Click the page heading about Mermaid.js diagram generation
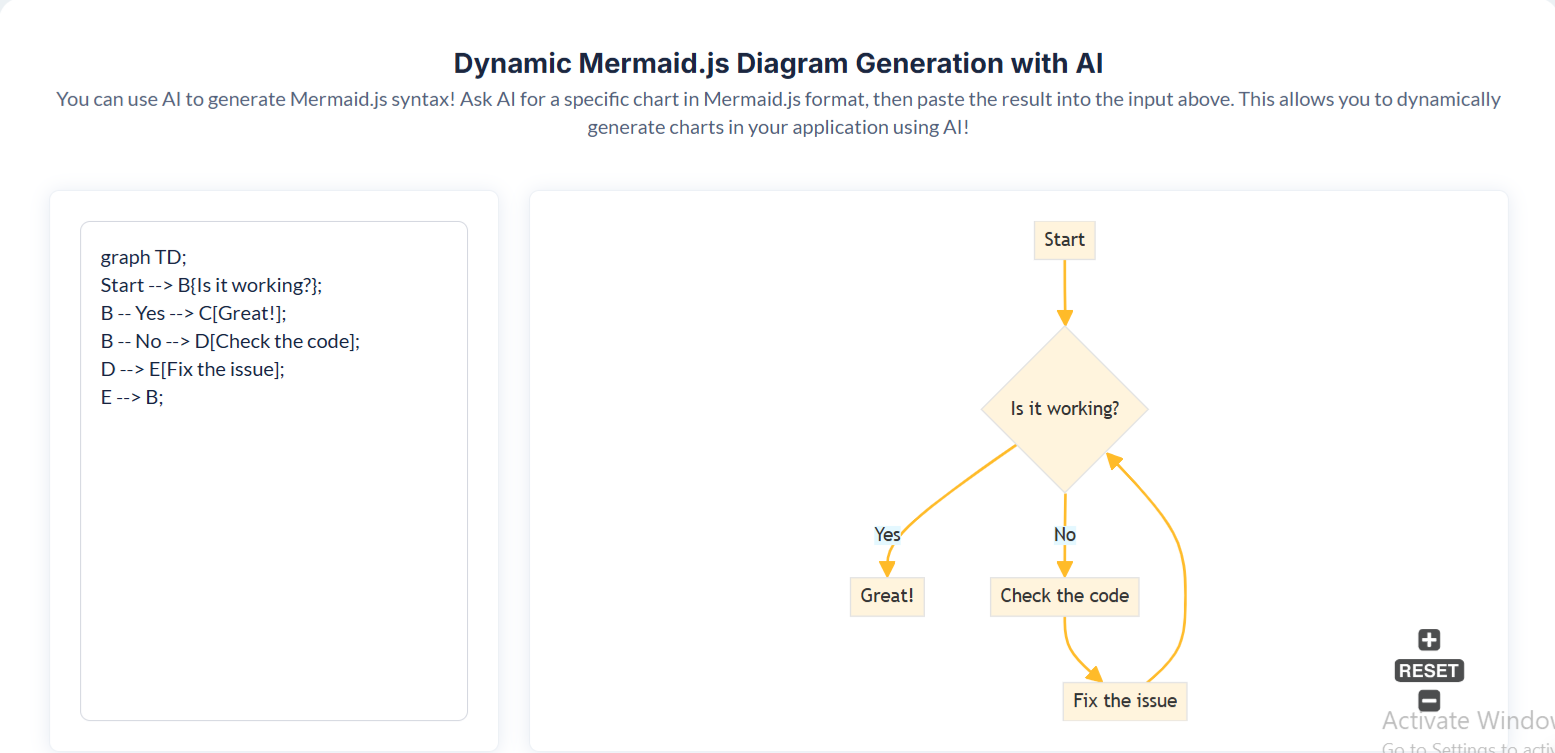 tap(778, 63)
